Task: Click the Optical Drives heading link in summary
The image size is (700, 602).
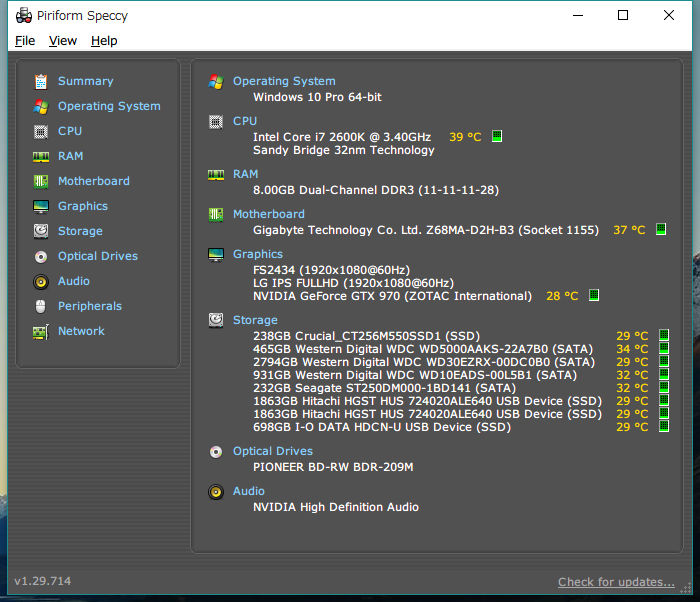Action: click(273, 452)
